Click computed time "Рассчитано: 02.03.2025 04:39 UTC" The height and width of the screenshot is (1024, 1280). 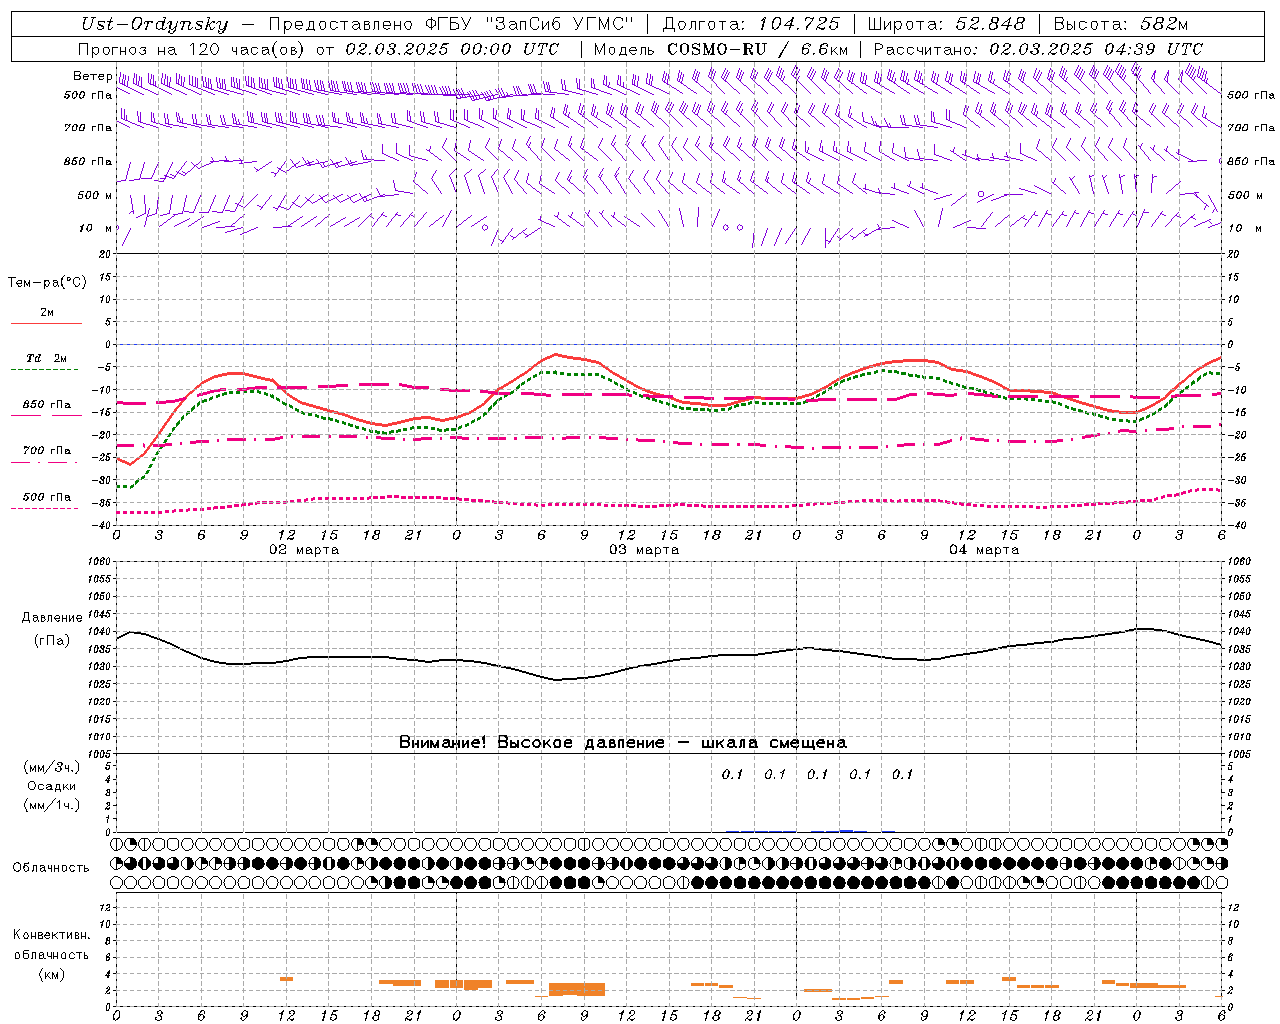tap(1038, 49)
